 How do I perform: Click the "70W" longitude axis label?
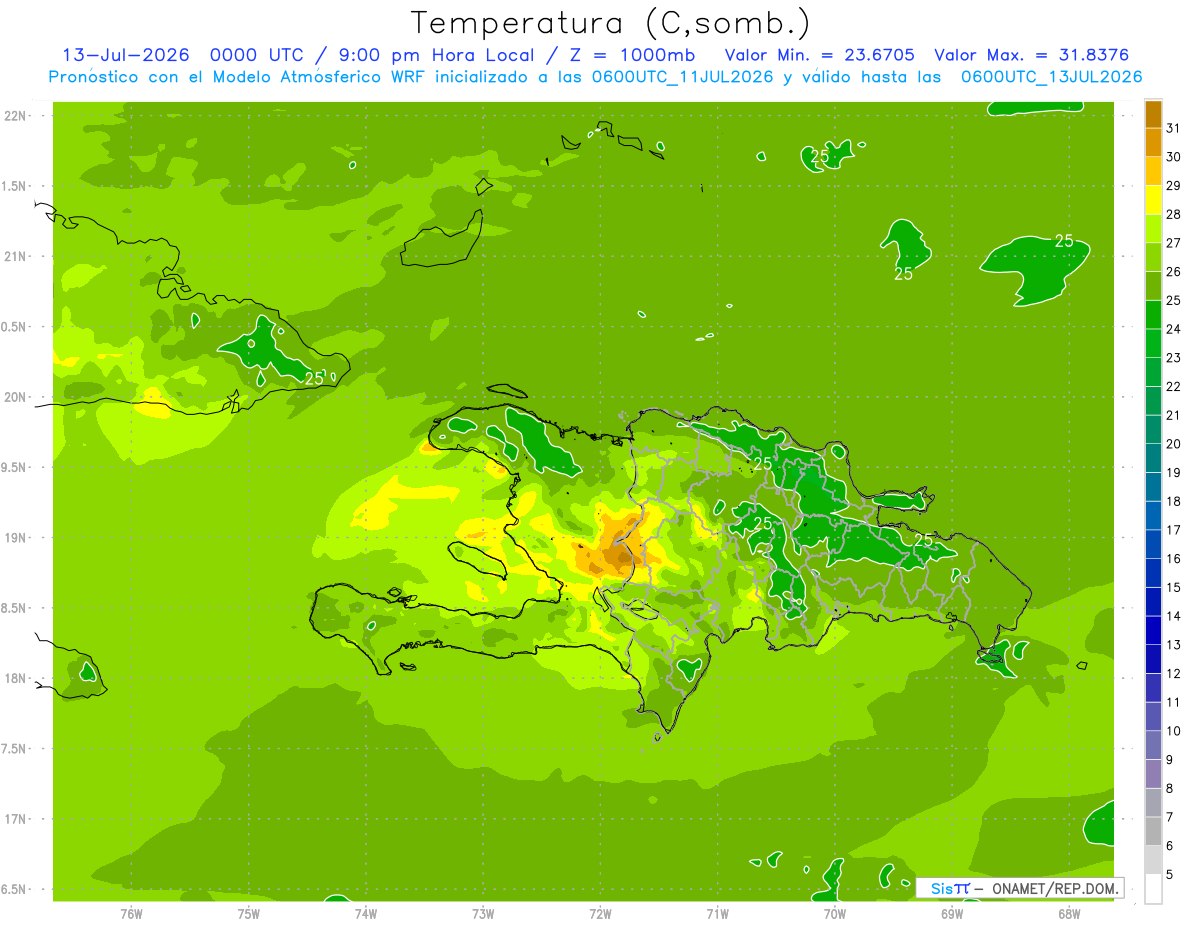[x=835, y=913]
